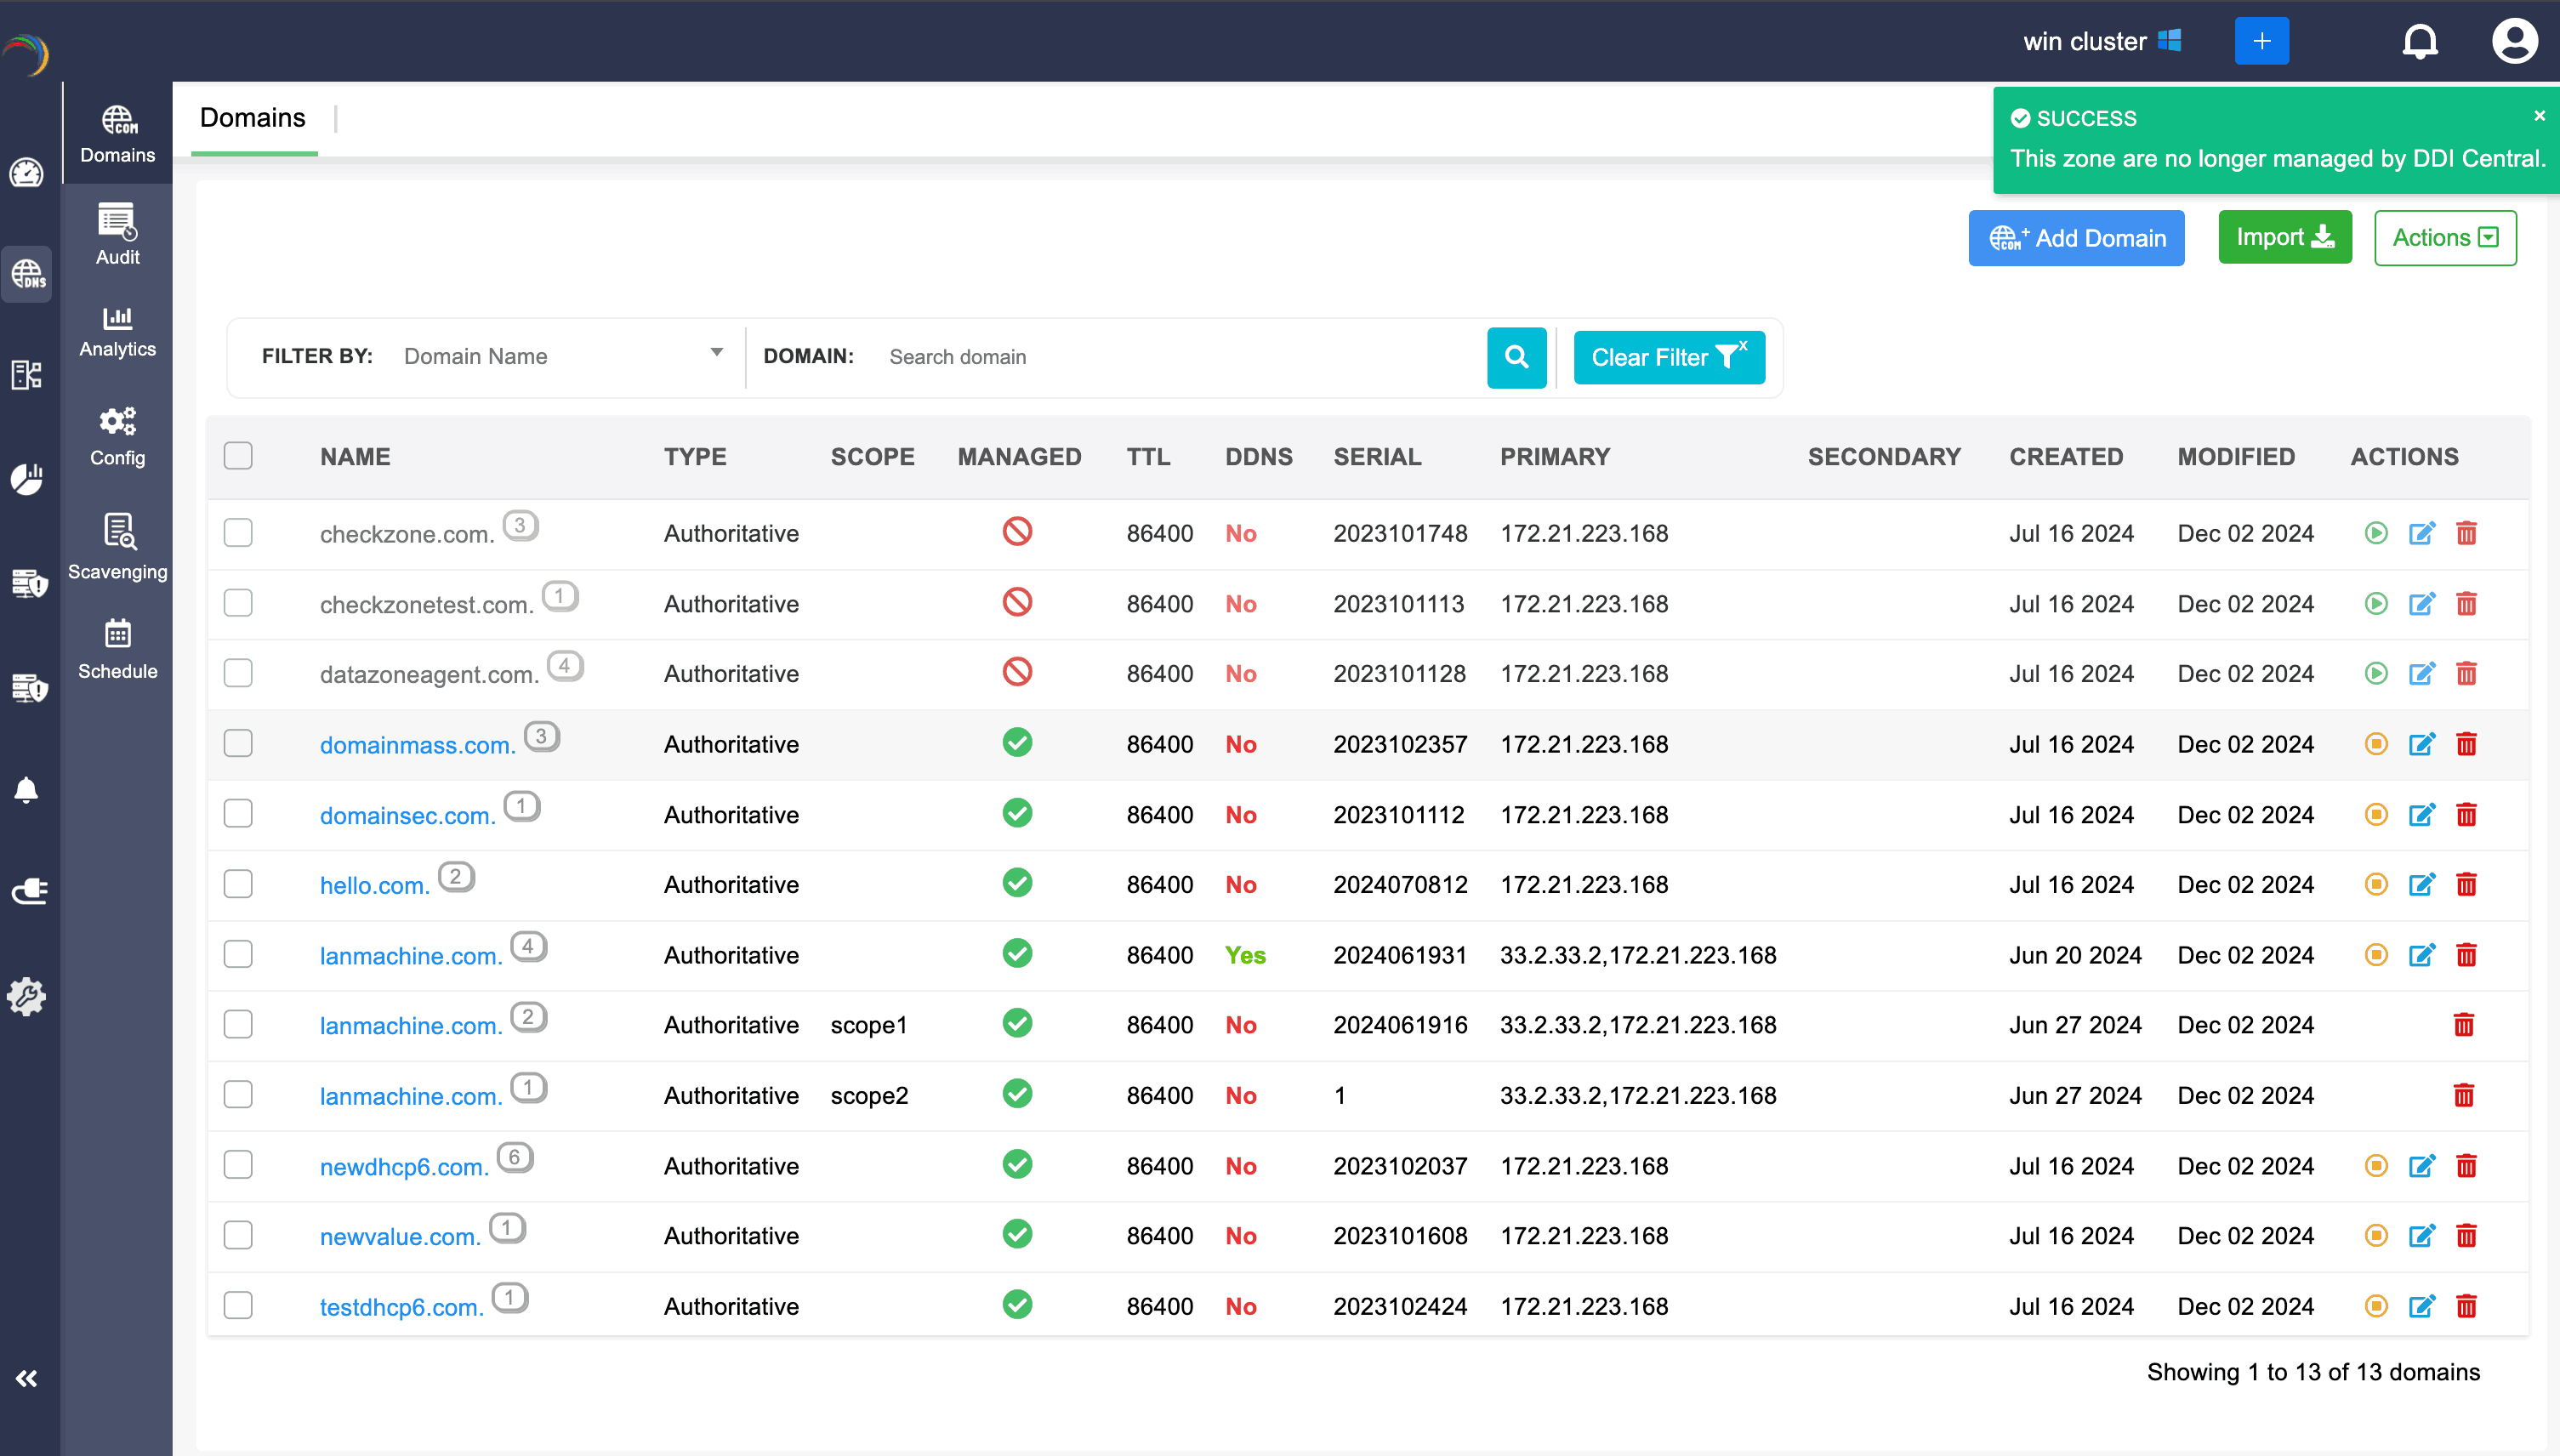Click the Add Domain button
The width and height of the screenshot is (2560, 1456).
point(2076,238)
